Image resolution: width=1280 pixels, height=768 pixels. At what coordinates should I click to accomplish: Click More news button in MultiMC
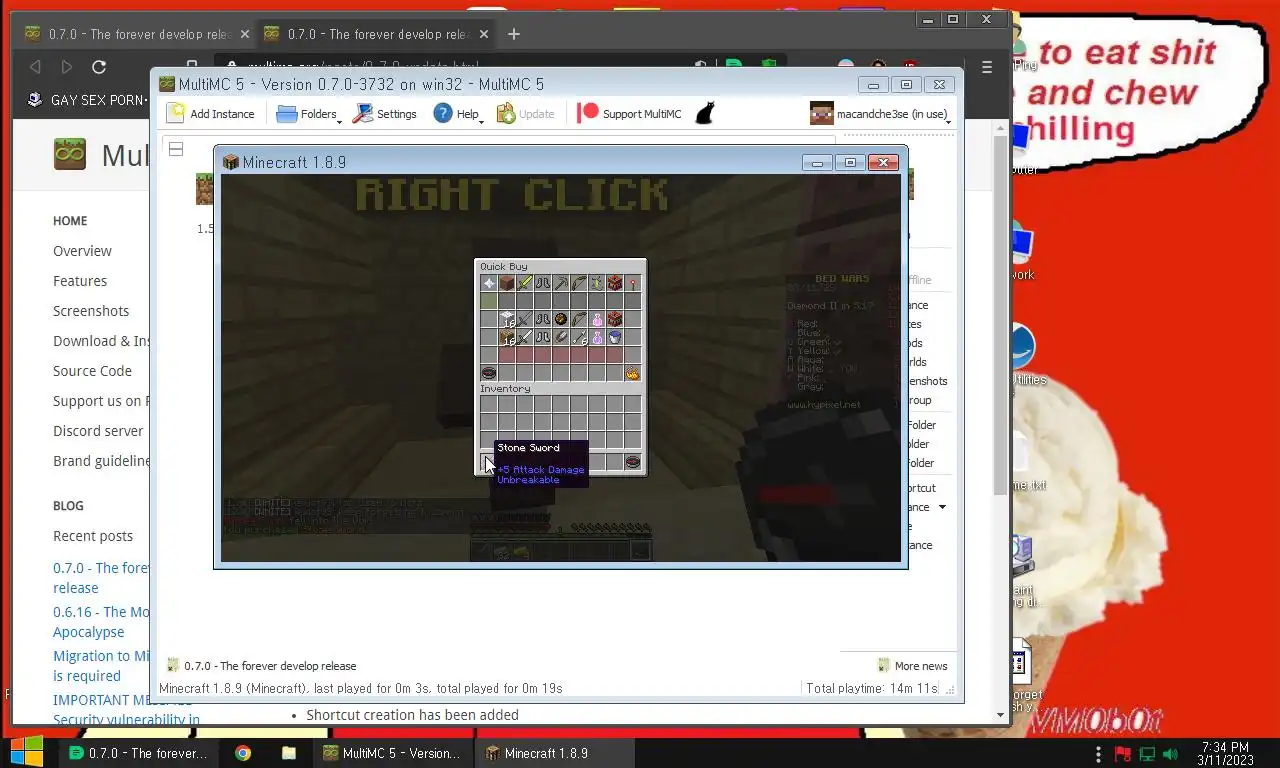[912, 666]
